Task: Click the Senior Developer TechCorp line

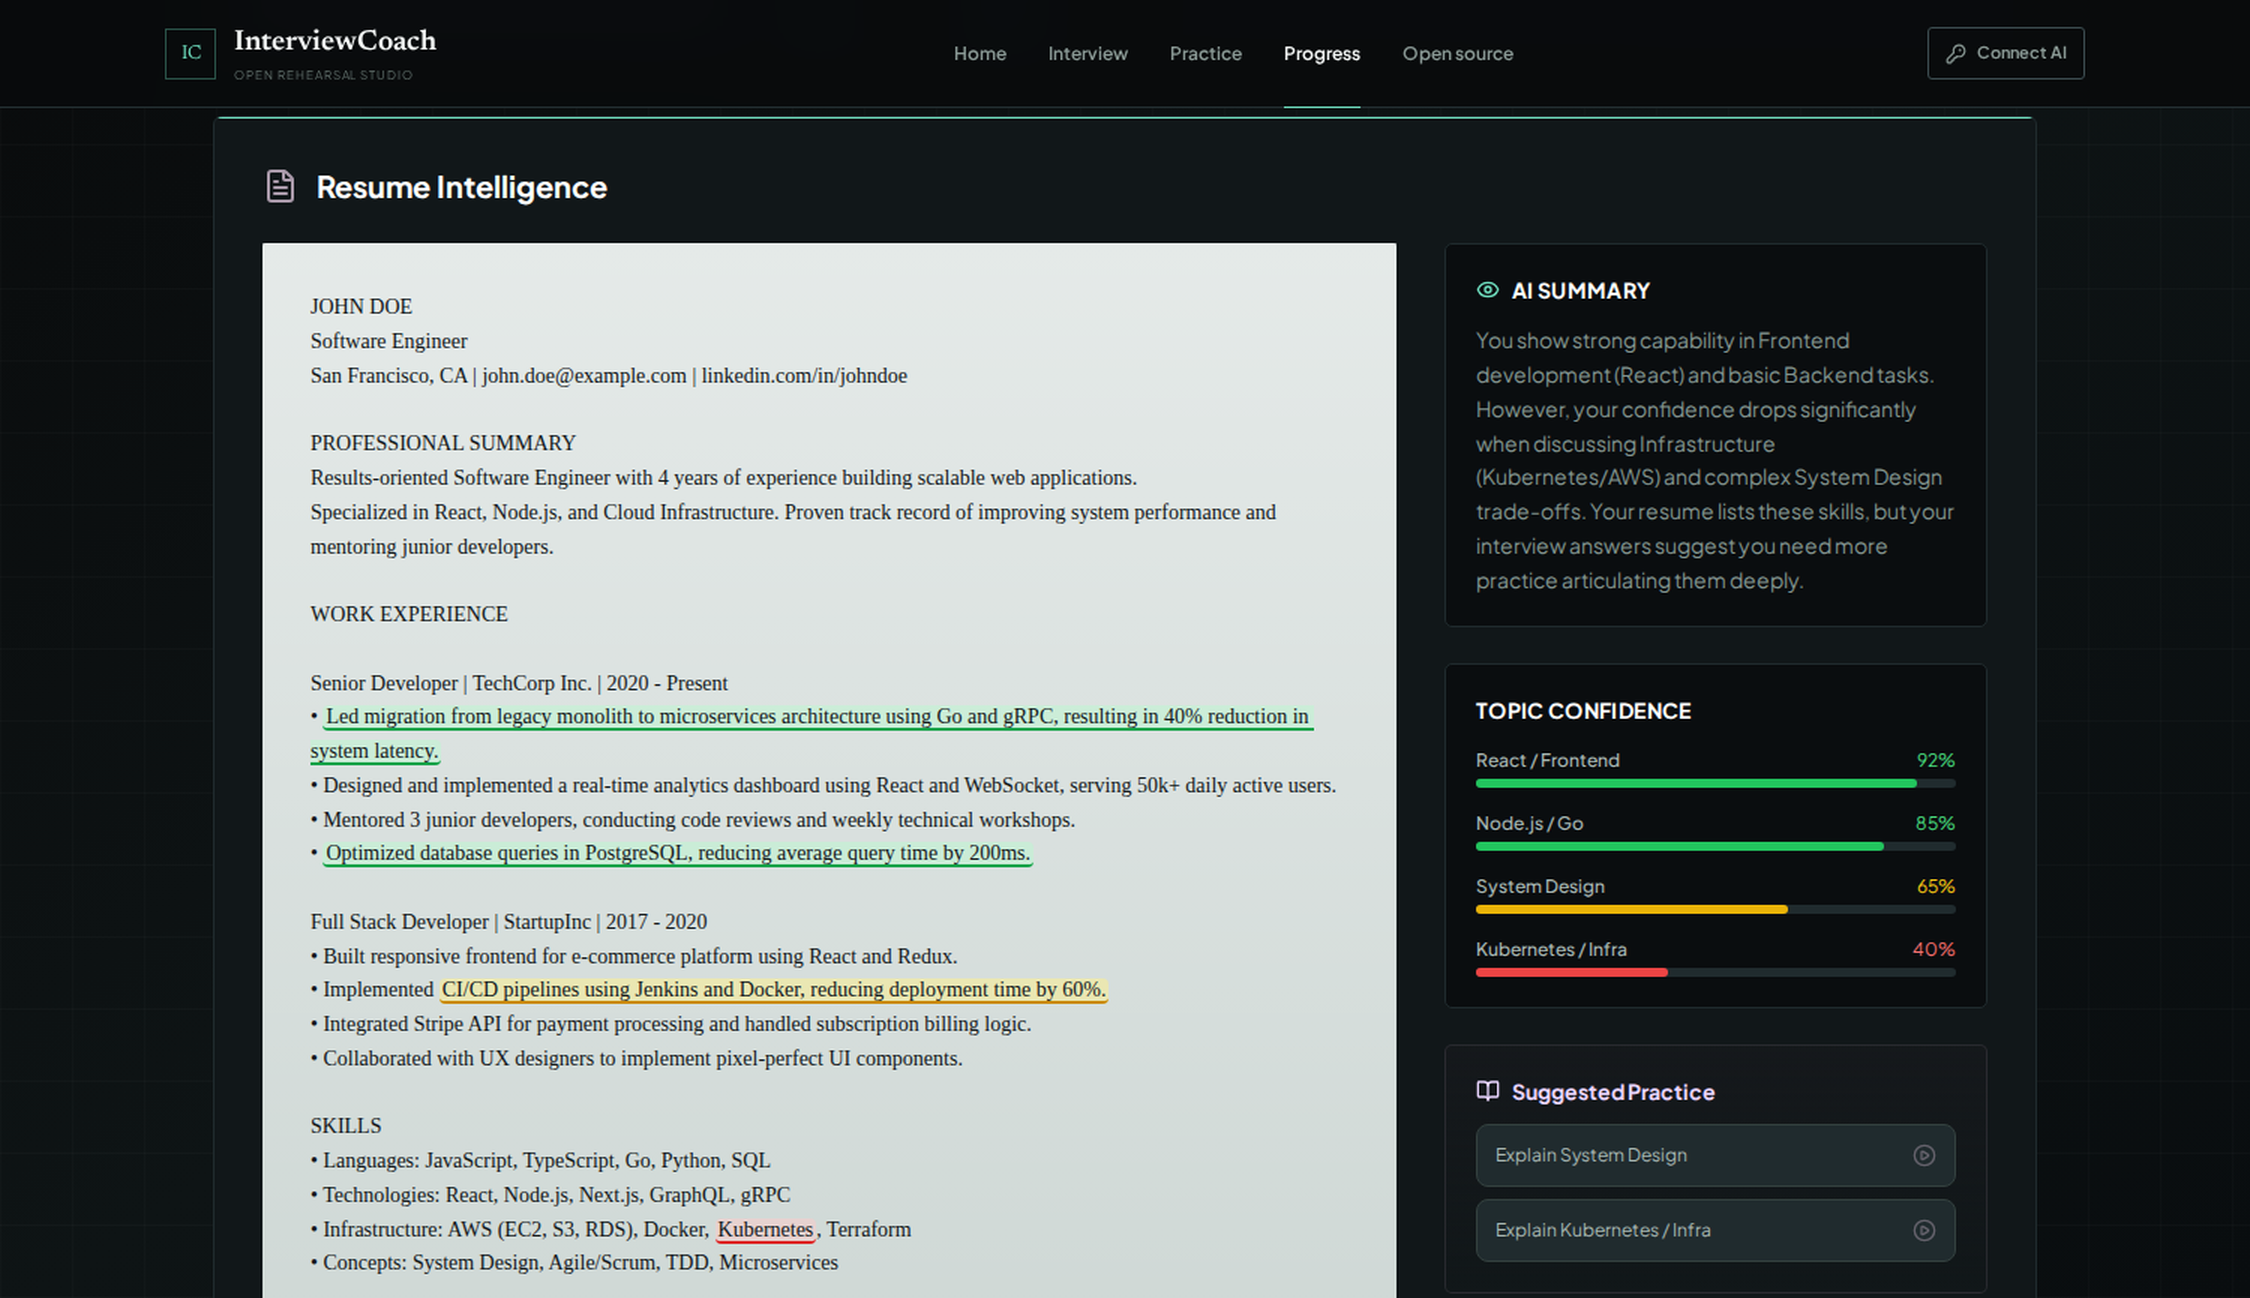Action: pos(519,684)
